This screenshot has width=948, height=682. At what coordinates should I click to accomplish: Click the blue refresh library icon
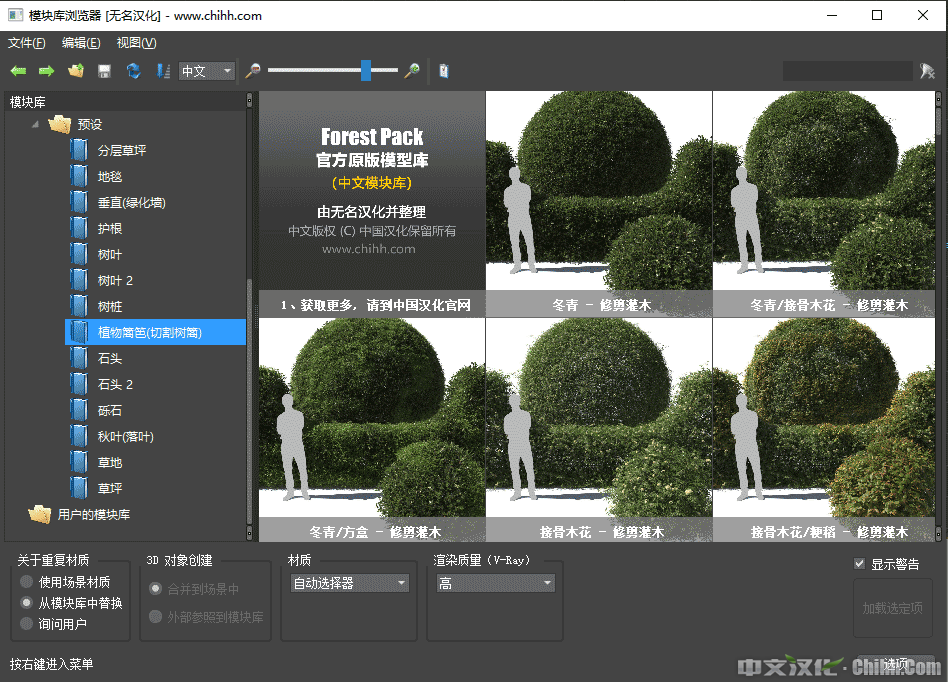point(133,71)
